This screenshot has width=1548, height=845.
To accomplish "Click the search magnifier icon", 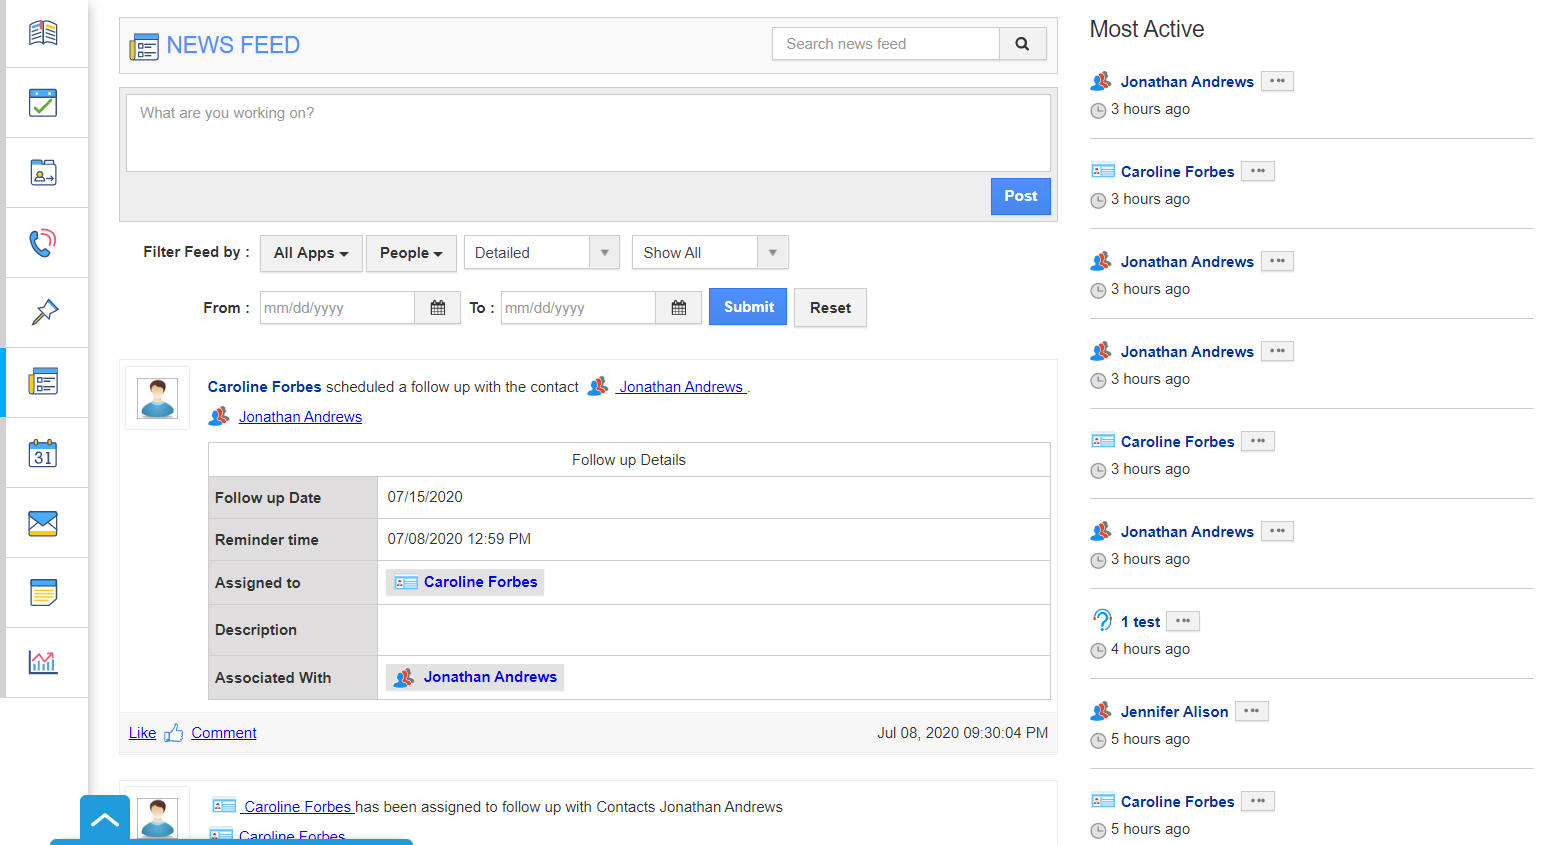I will coord(1022,44).
